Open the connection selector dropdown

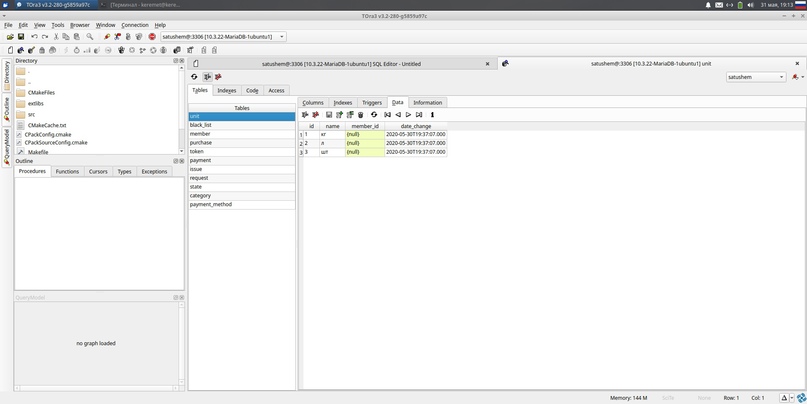coord(223,37)
